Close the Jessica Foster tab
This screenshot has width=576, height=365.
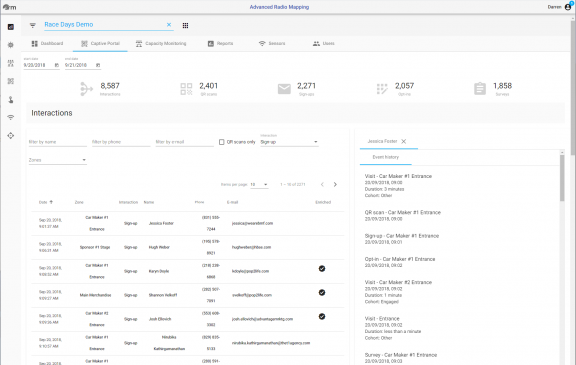(x=404, y=141)
